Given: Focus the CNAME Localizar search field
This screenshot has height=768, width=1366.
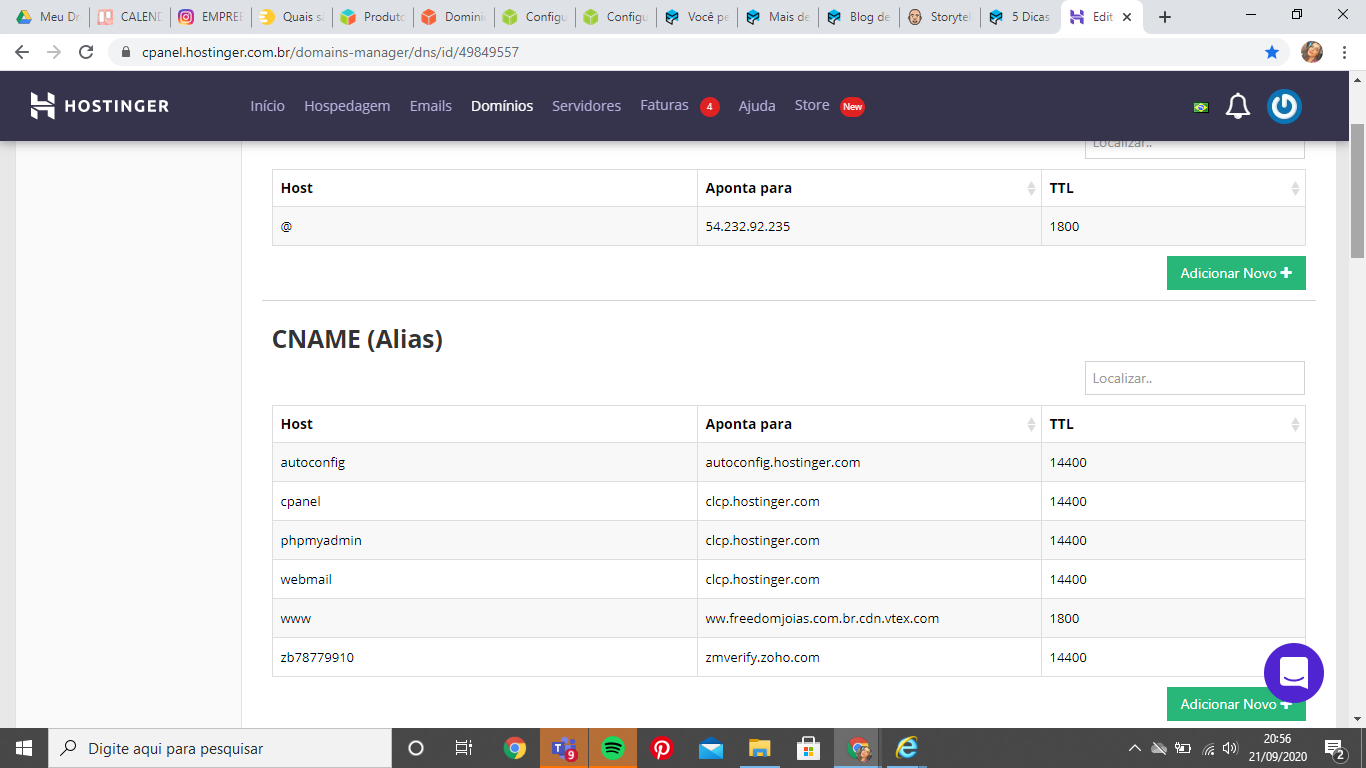Looking at the screenshot, I should [1195, 378].
